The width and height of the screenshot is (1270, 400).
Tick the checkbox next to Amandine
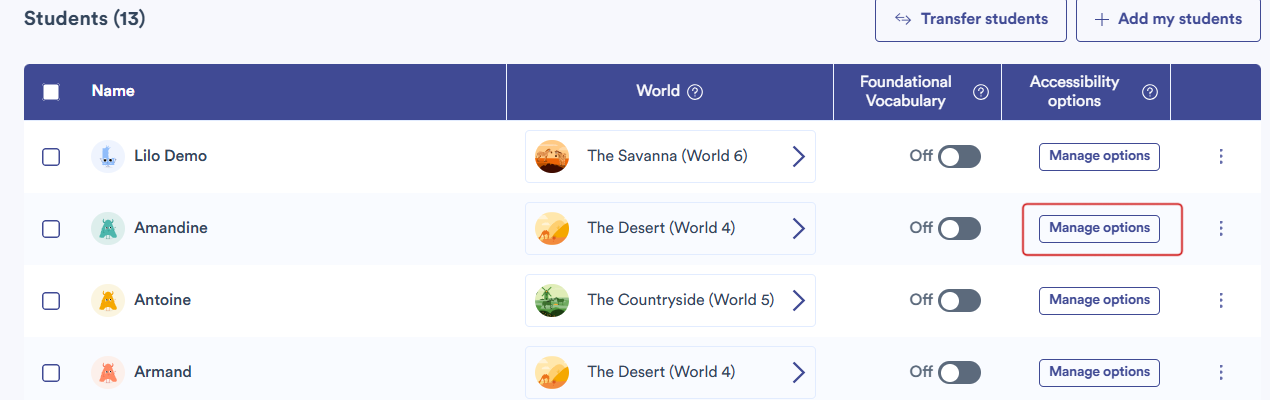tap(51, 228)
